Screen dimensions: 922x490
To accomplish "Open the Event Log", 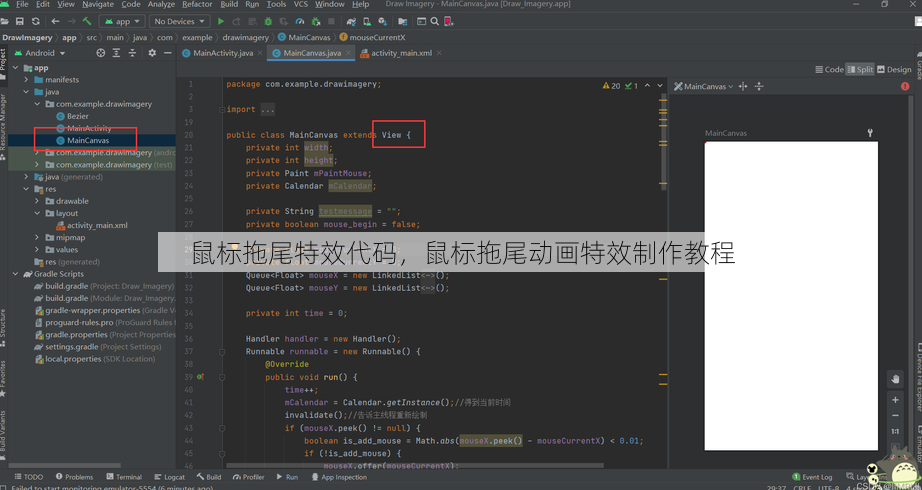I will [812, 477].
